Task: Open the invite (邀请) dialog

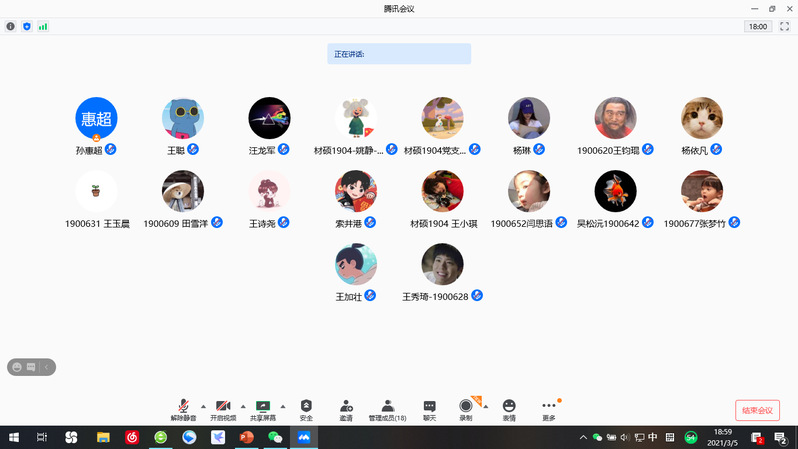Action: pos(346,409)
